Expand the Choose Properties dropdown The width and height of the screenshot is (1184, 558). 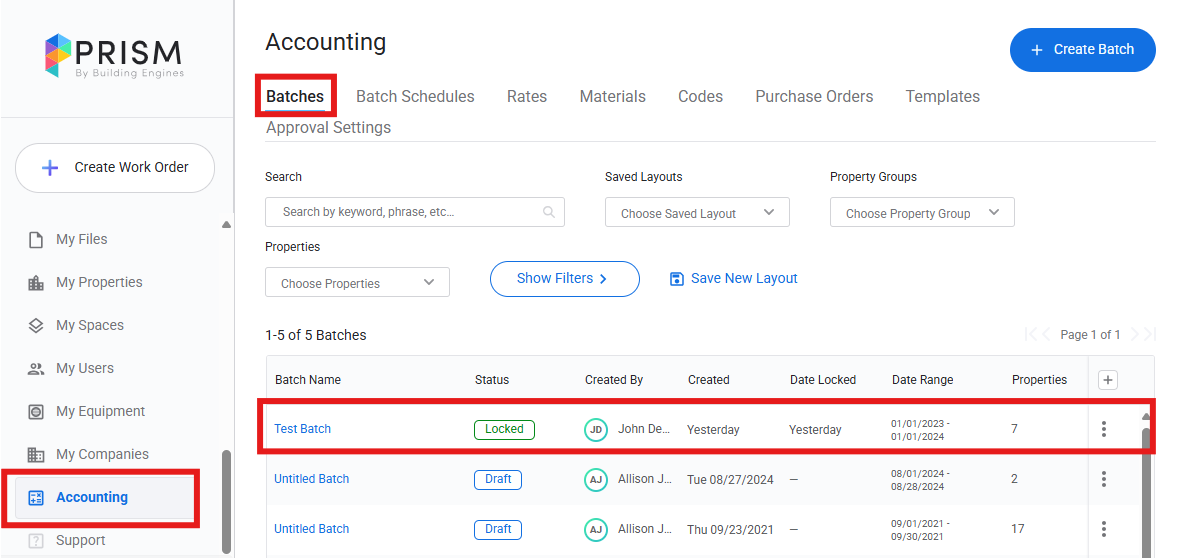tap(357, 283)
